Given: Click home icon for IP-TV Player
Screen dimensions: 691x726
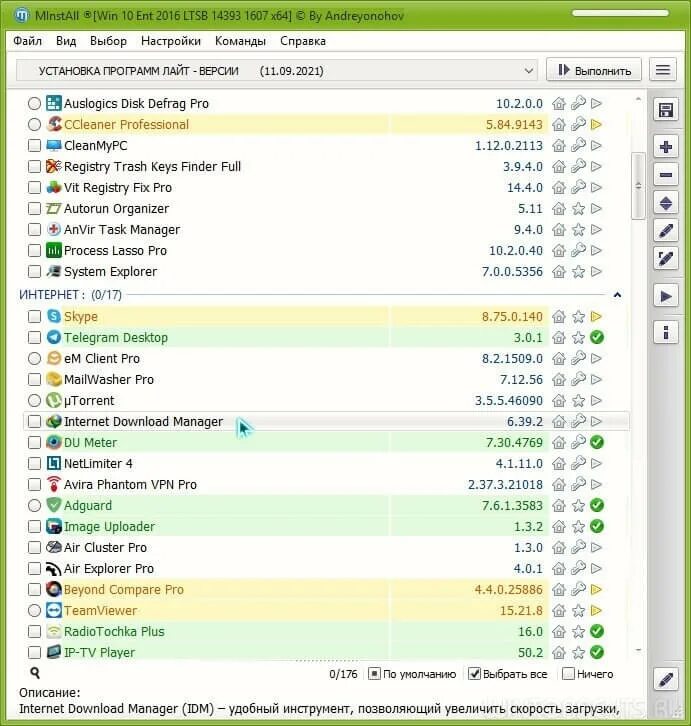Looking at the screenshot, I should coord(559,652).
